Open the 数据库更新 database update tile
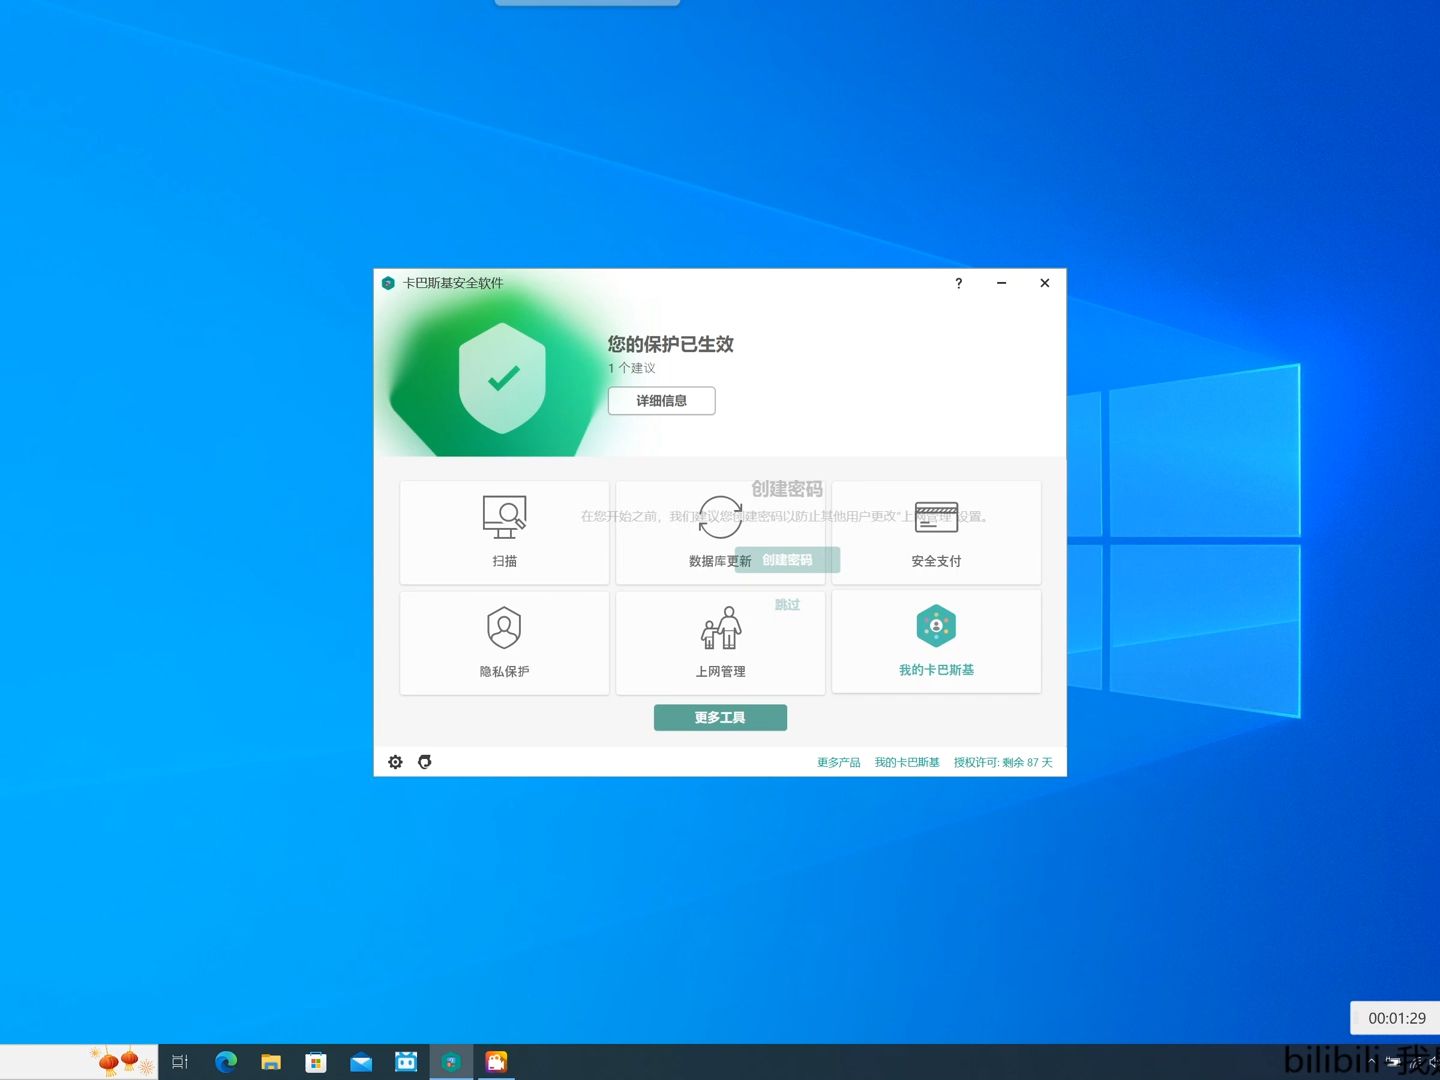 click(x=720, y=532)
